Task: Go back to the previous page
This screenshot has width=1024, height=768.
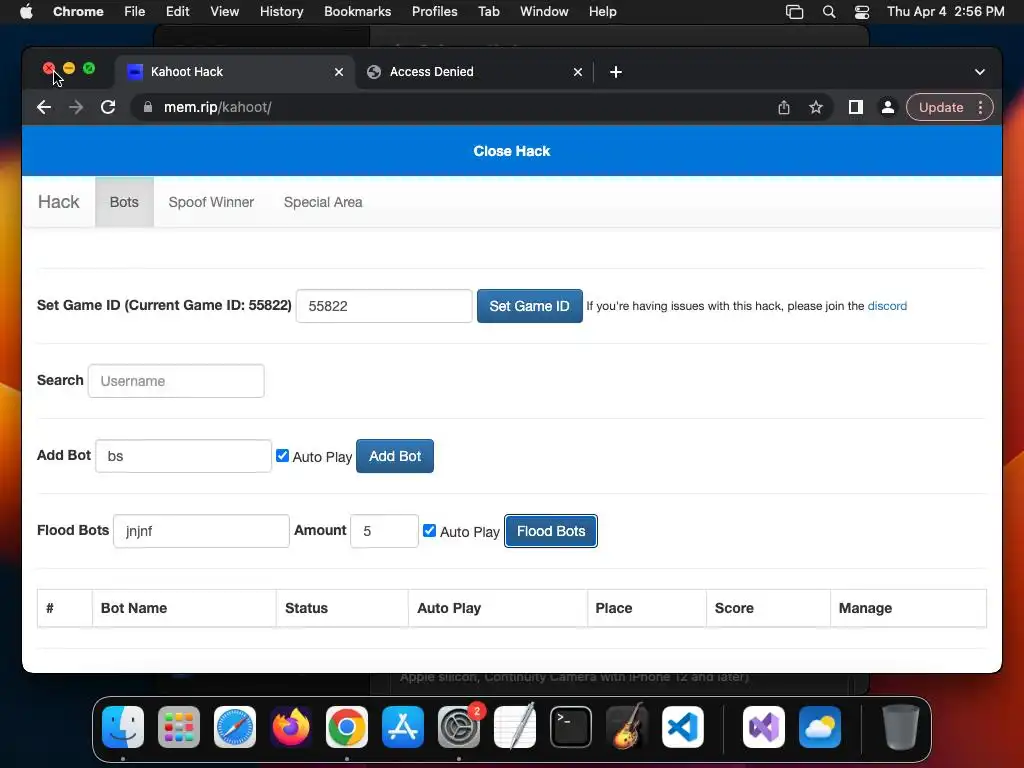Action: (x=44, y=107)
